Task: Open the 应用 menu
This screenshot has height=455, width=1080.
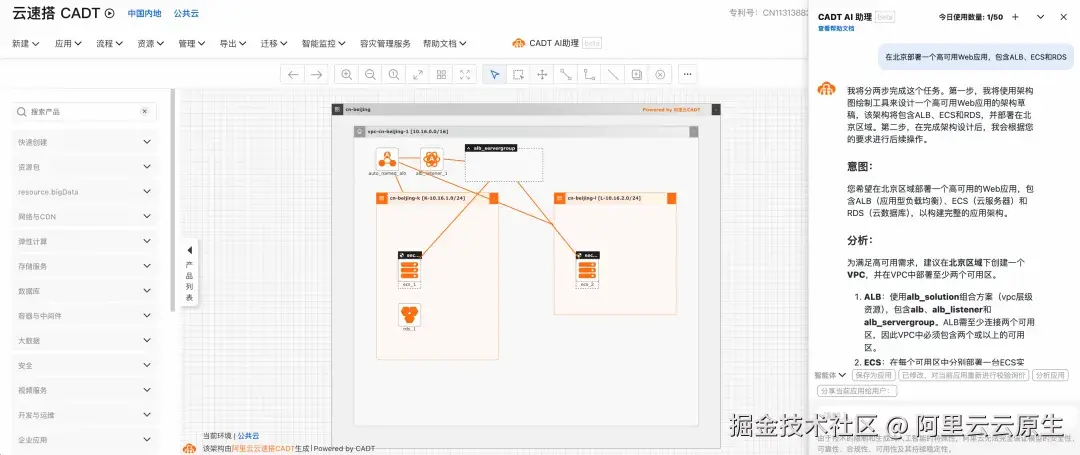Action: coord(68,43)
